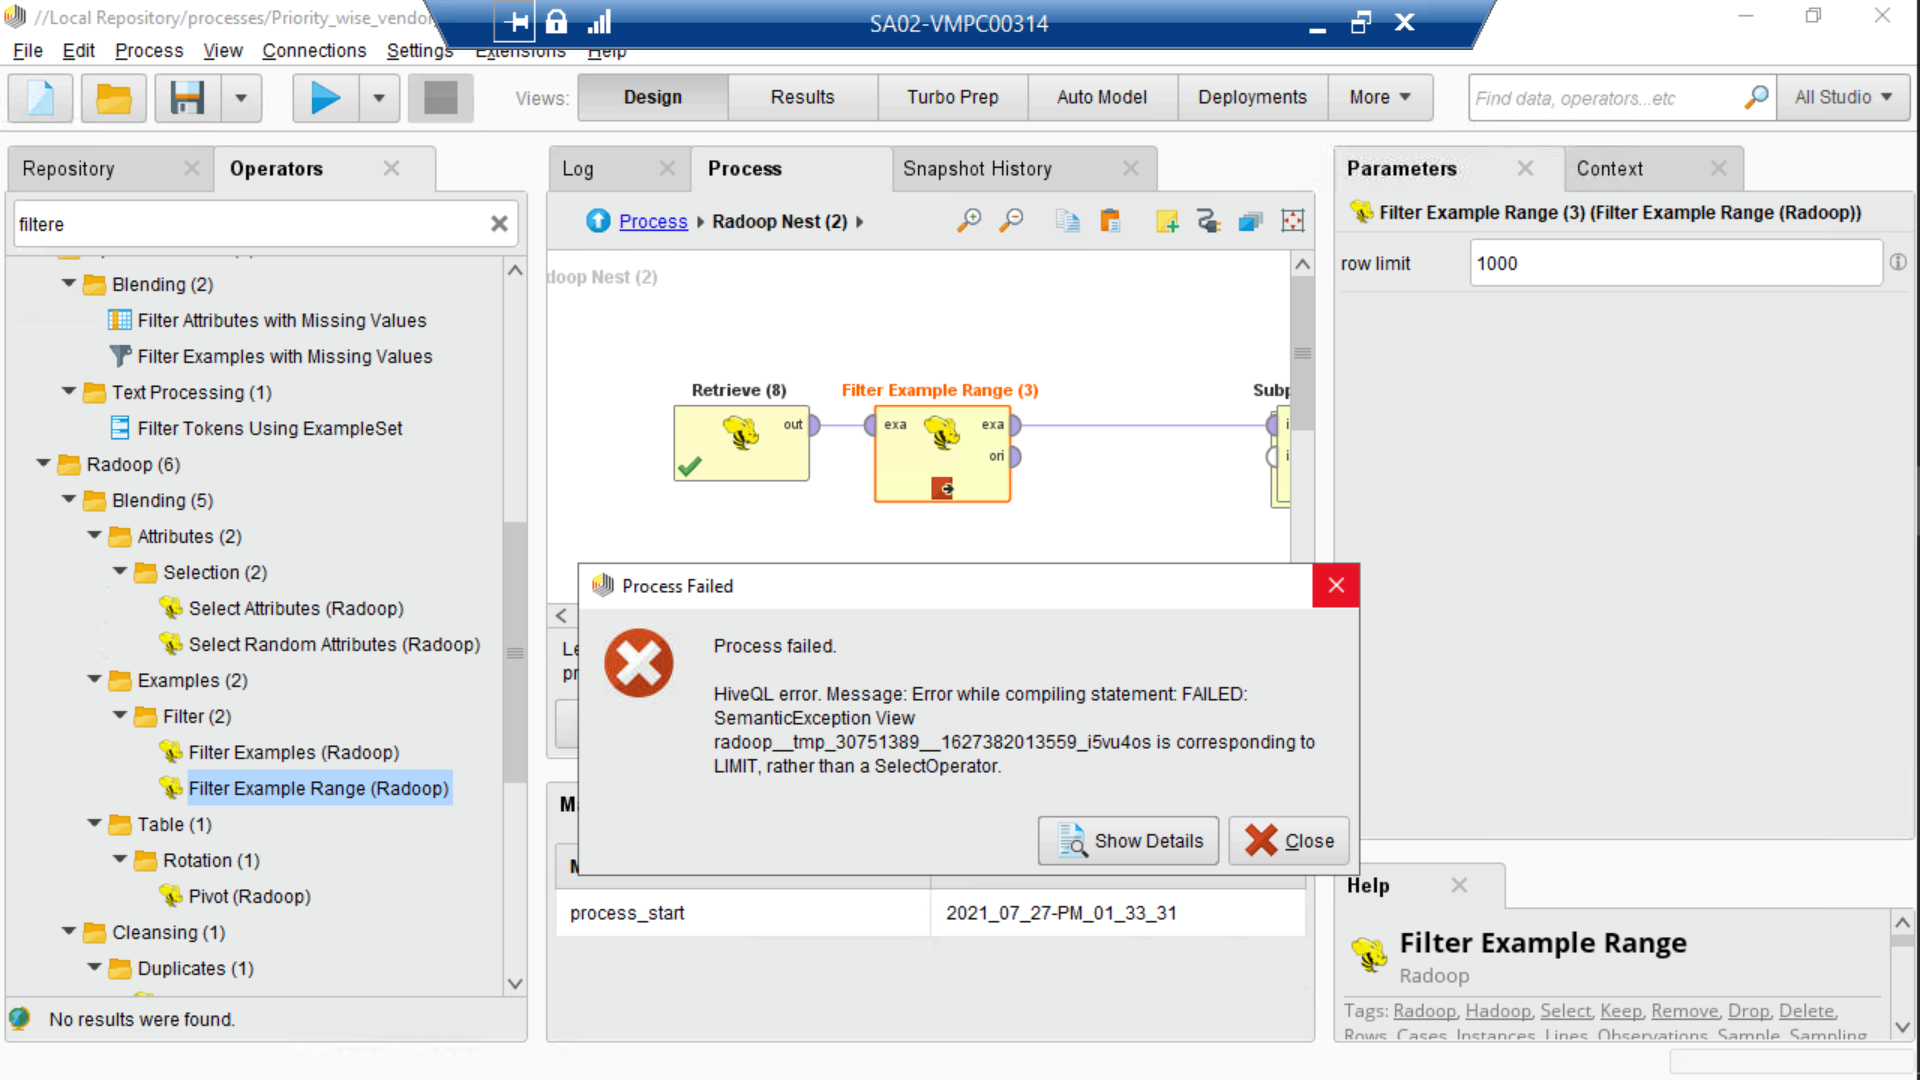Zoom out of the process canvas
Viewport: 1920px width, 1080px height.
(x=1011, y=220)
